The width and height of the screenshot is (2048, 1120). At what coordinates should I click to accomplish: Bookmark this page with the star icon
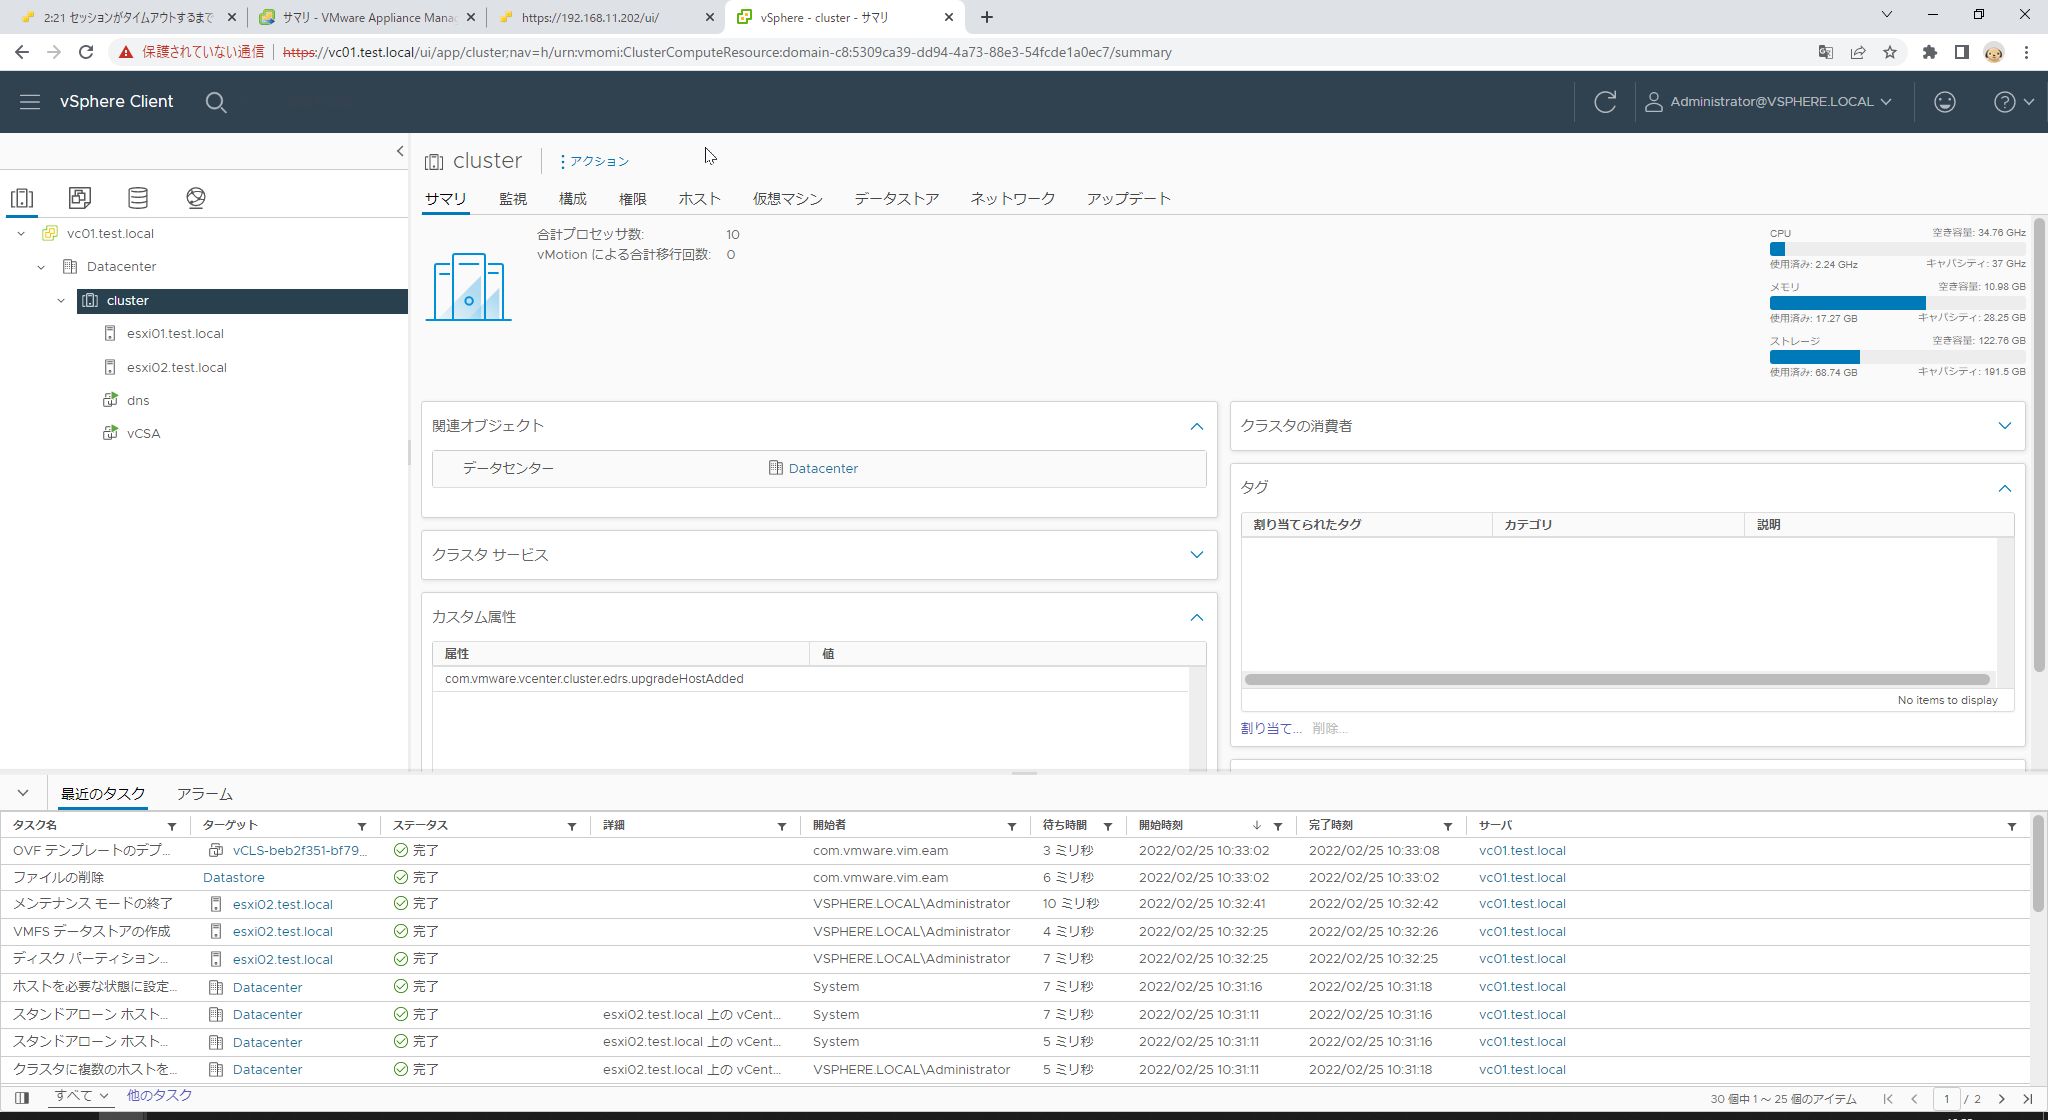coord(1890,53)
